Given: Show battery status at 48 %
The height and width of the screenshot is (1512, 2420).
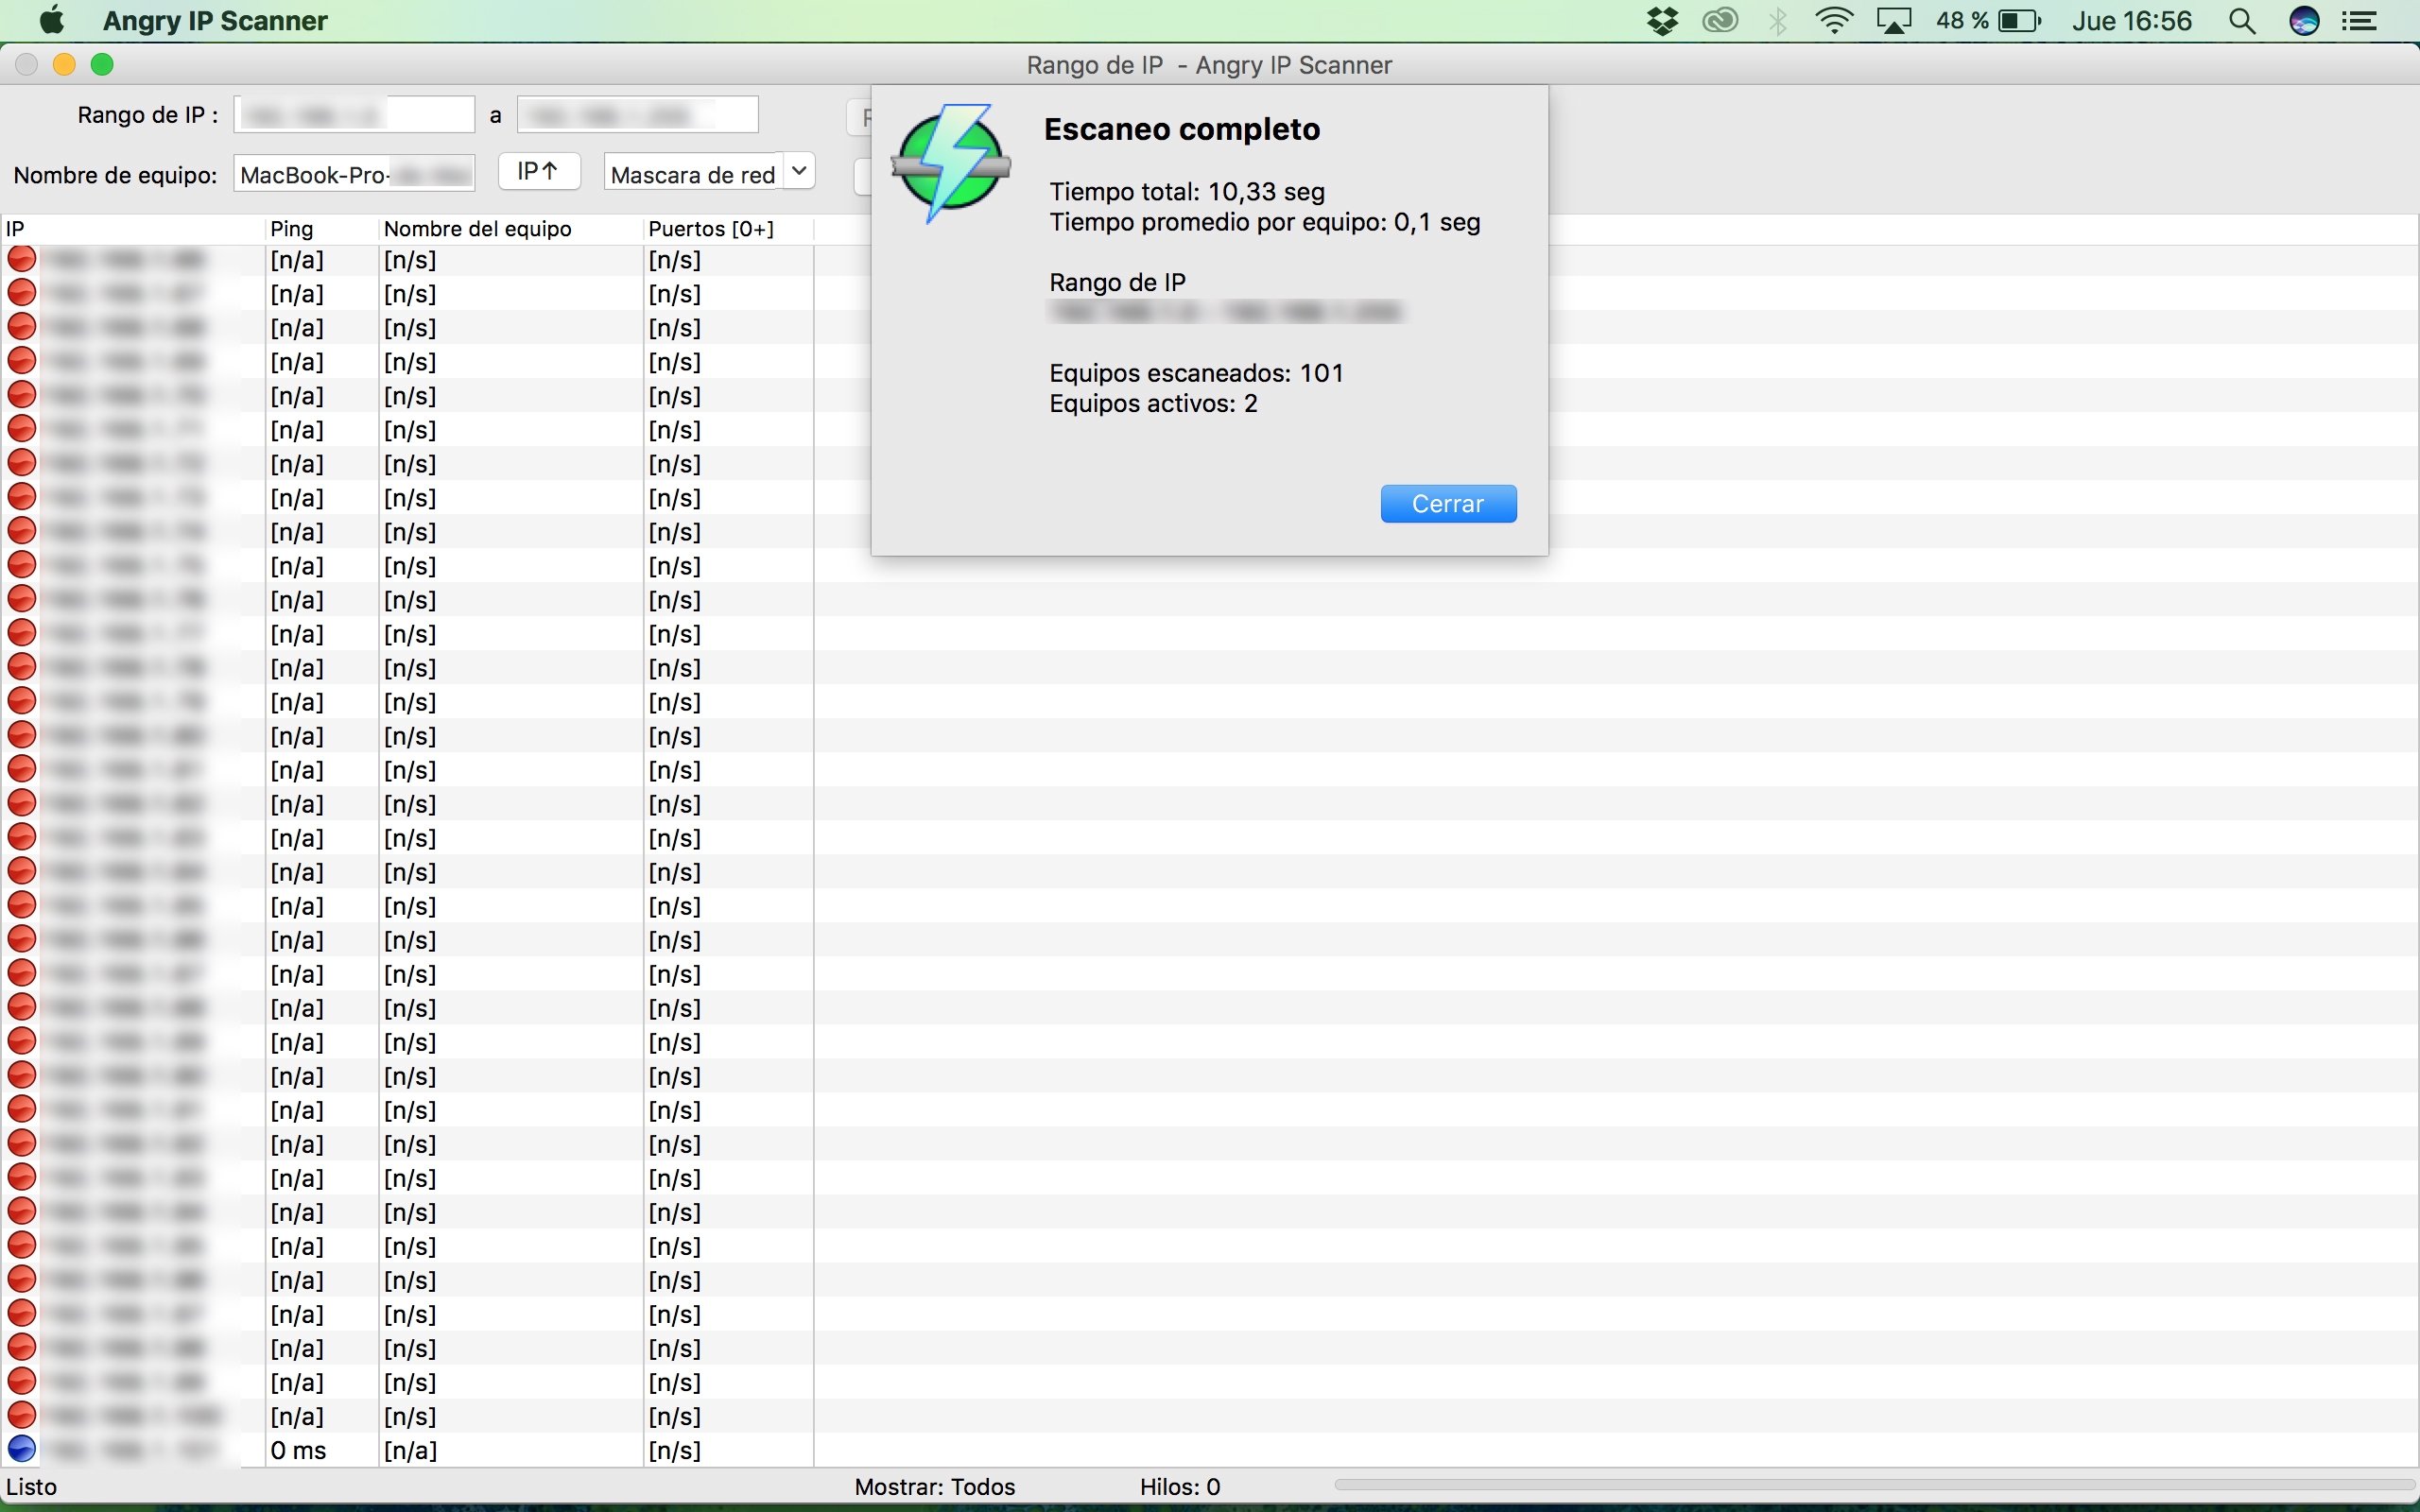Looking at the screenshot, I should pyautogui.click(x=1988, y=20).
